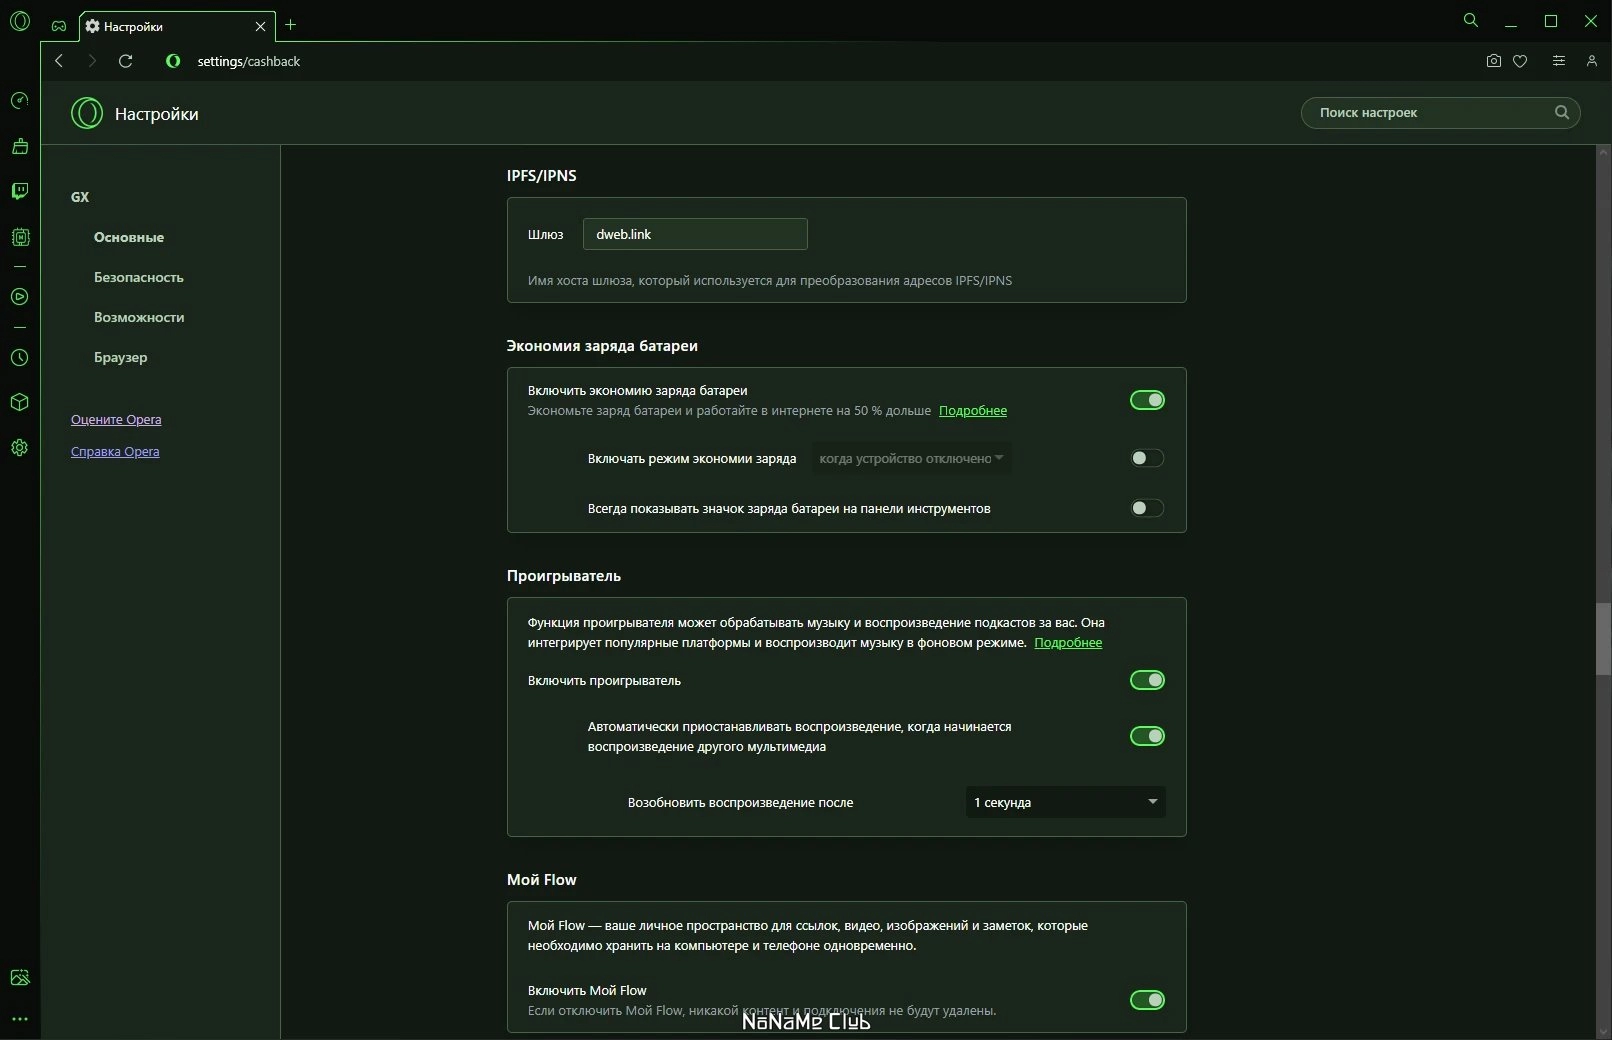Toggle Включить проигрыватель switch

[1147, 680]
